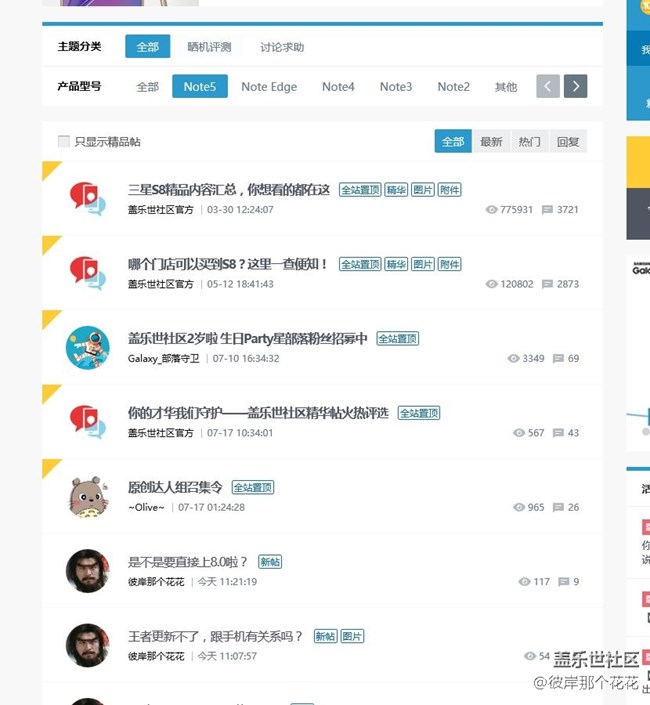Click avatar of S8精品内容汇总 post
This screenshot has width=650, height=705.
88,199
